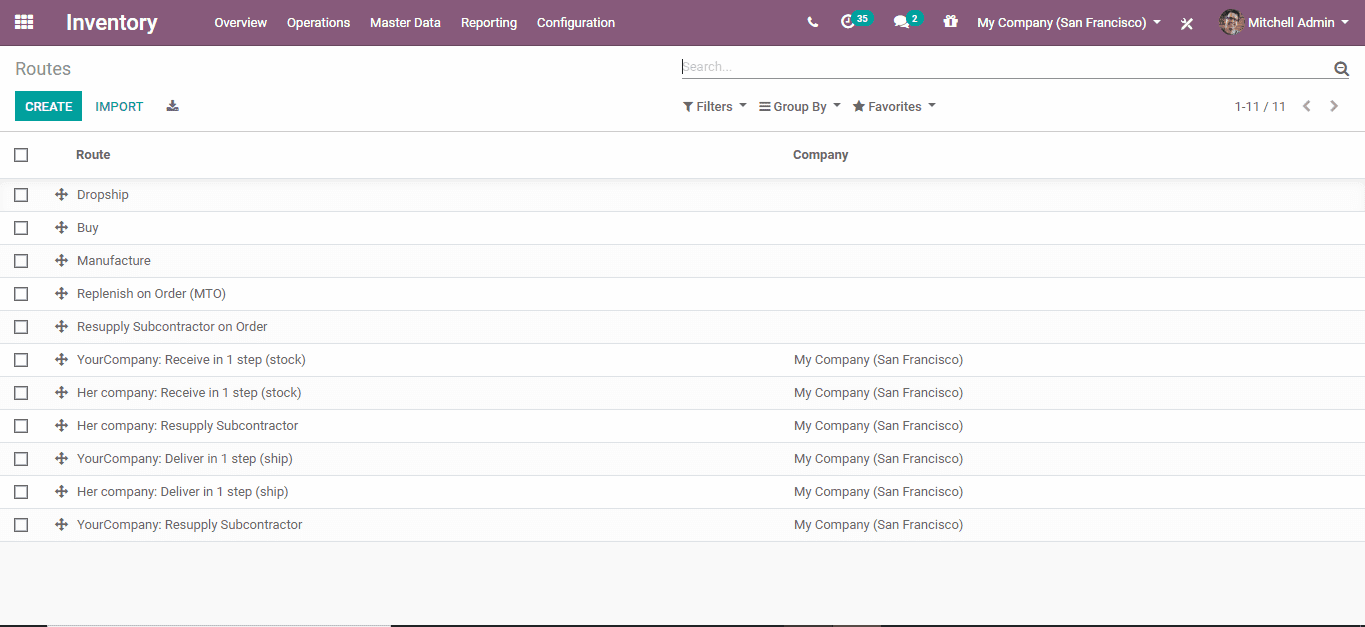Go to the next page arrow
This screenshot has height=627, width=1365.
coord(1334,106)
